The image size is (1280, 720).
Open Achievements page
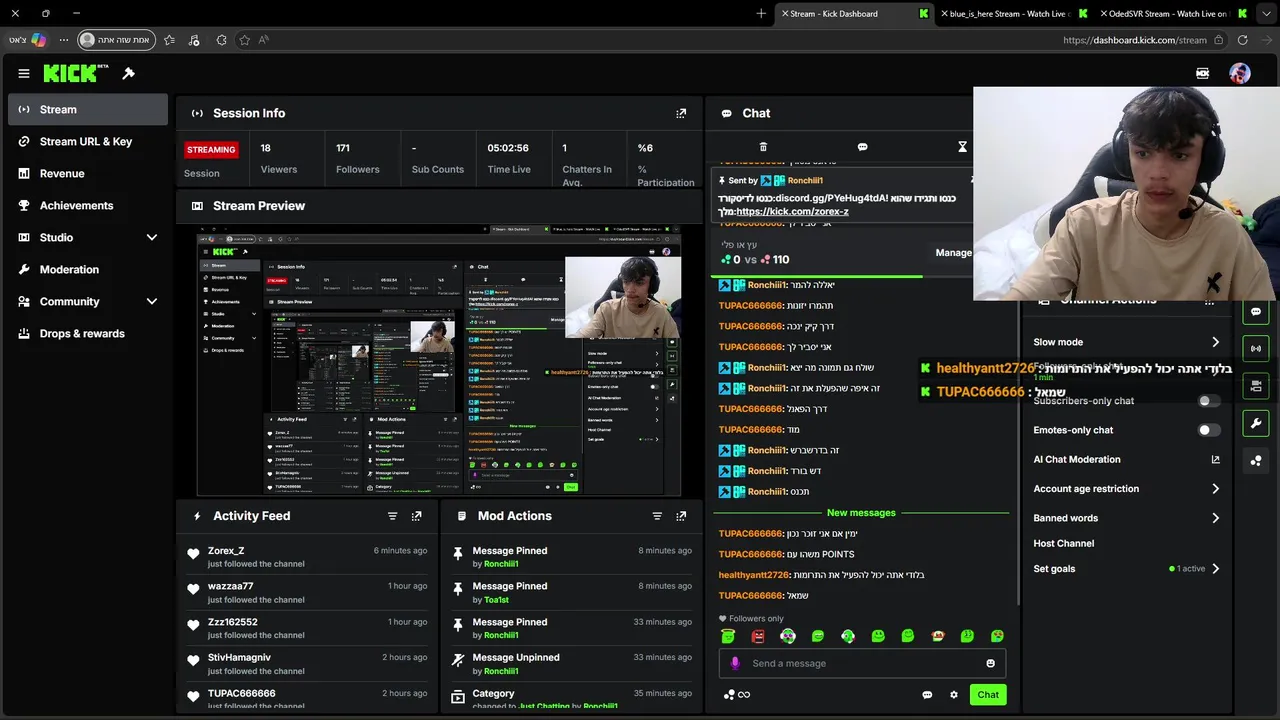(x=88, y=205)
